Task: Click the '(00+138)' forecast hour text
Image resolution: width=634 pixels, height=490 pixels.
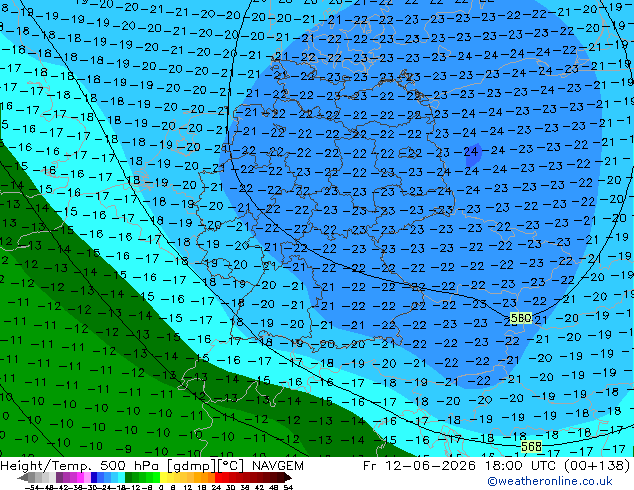Action: tap(598, 466)
